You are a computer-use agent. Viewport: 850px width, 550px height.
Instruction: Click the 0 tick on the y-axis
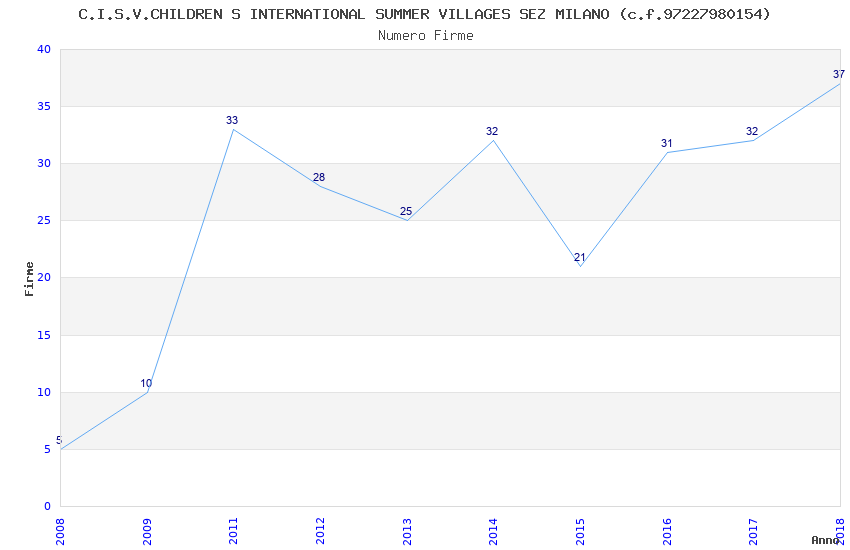46,506
